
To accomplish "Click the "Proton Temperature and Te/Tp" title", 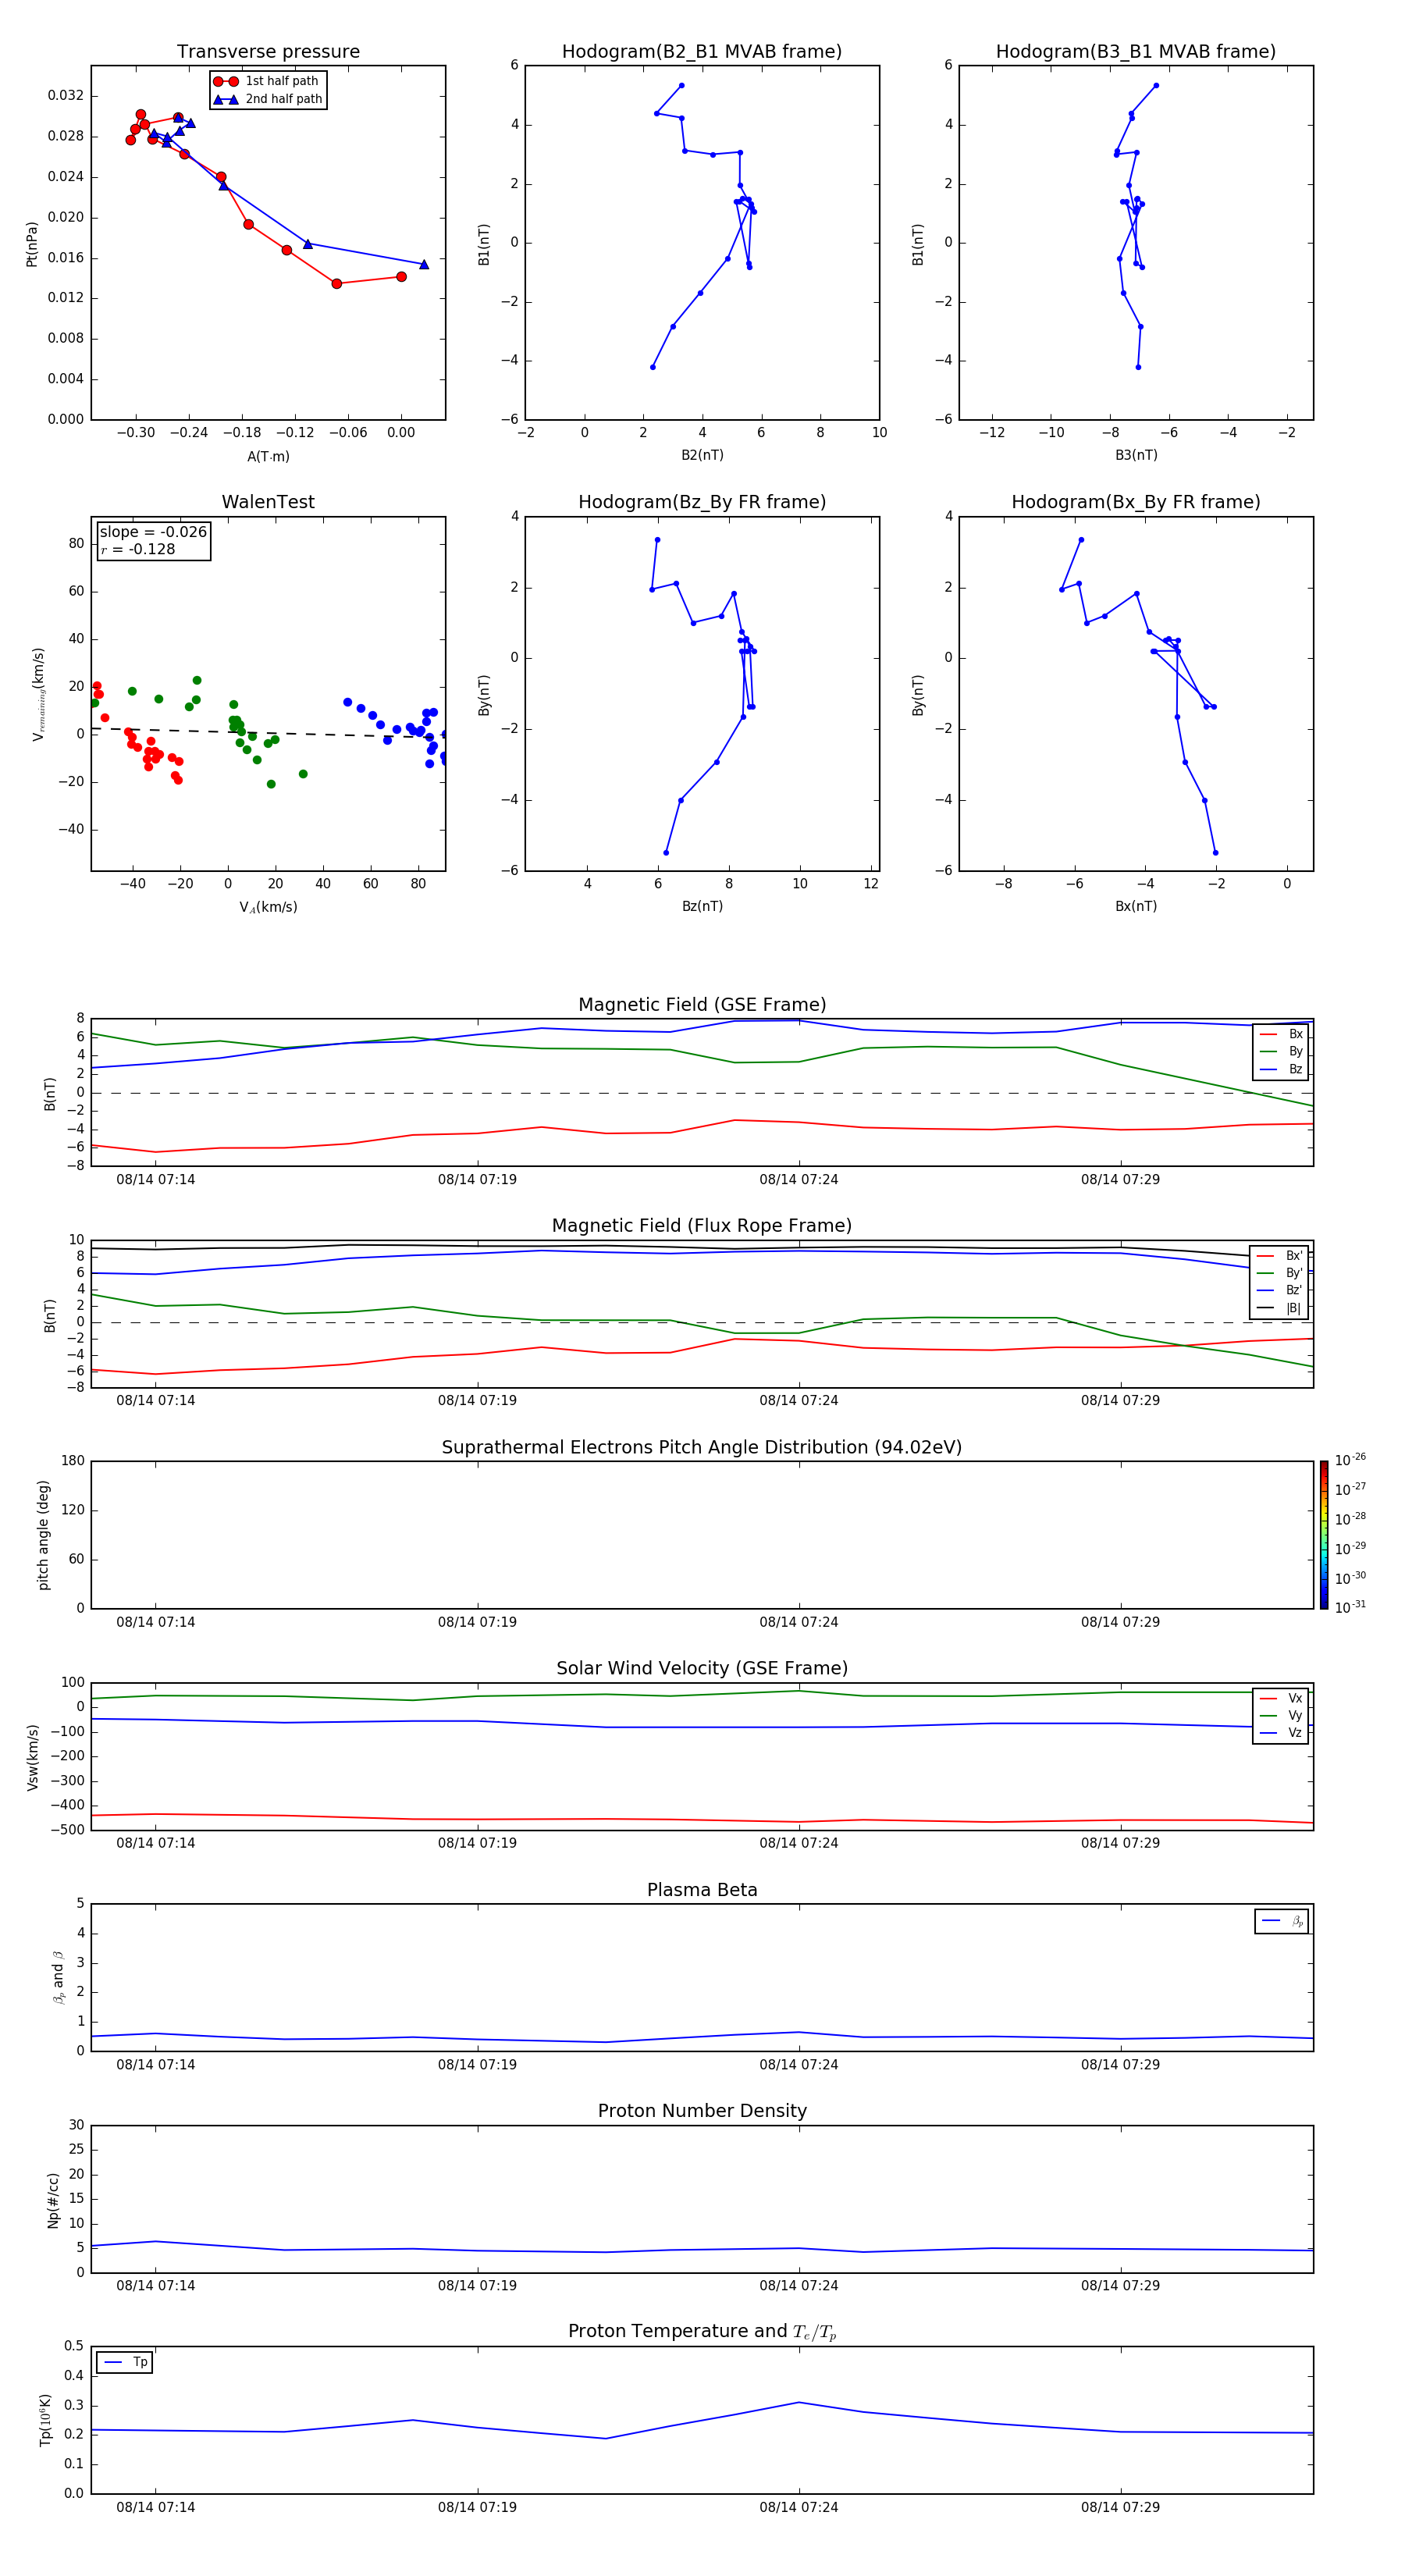I will [702, 2332].
